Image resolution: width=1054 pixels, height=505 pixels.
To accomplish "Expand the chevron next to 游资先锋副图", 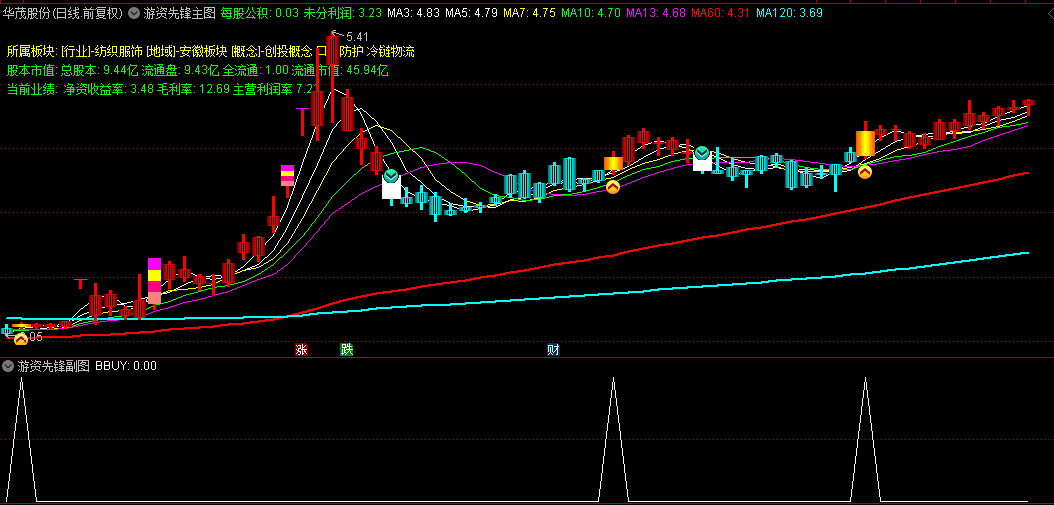I will coord(8,366).
